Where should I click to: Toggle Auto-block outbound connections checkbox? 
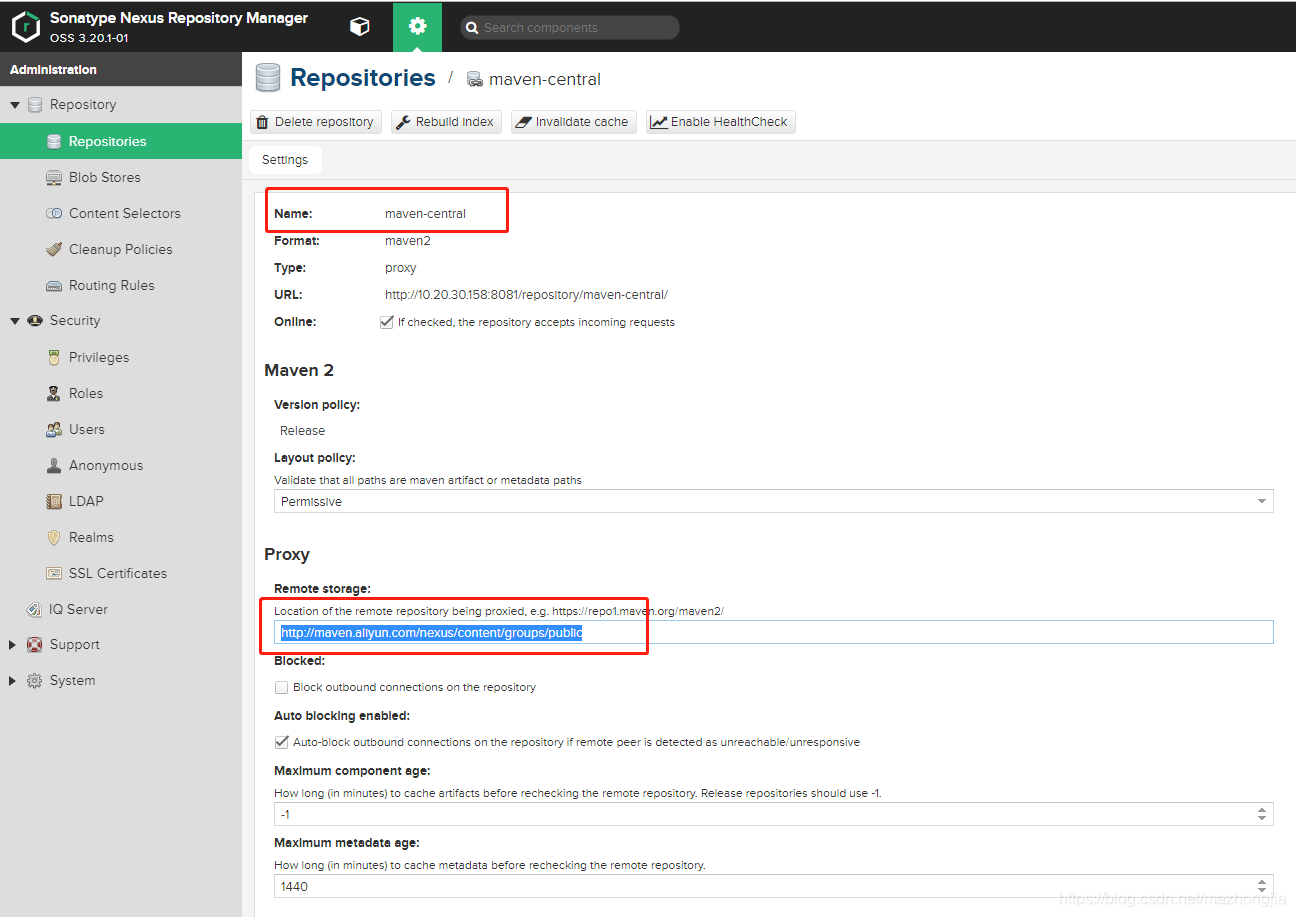[x=282, y=742]
